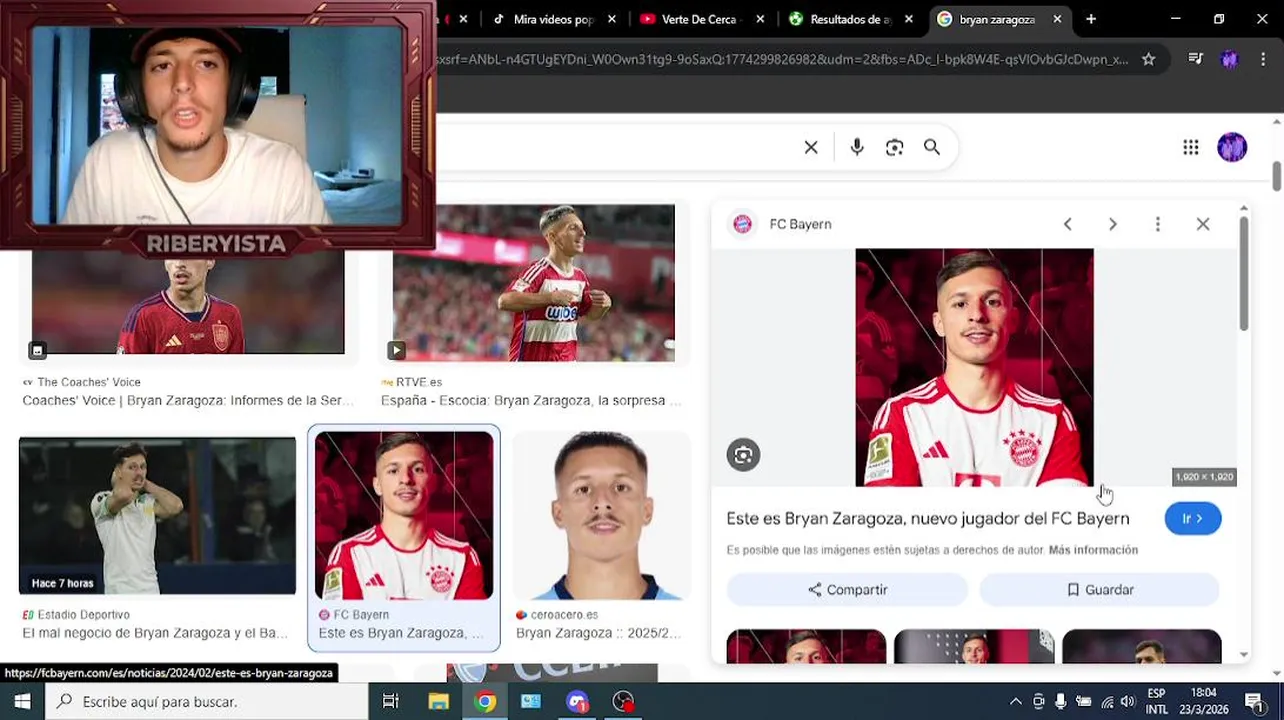Open Coaches' Voice Spain jersey image
Screen dimensions: 1284x720
point(188,302)
